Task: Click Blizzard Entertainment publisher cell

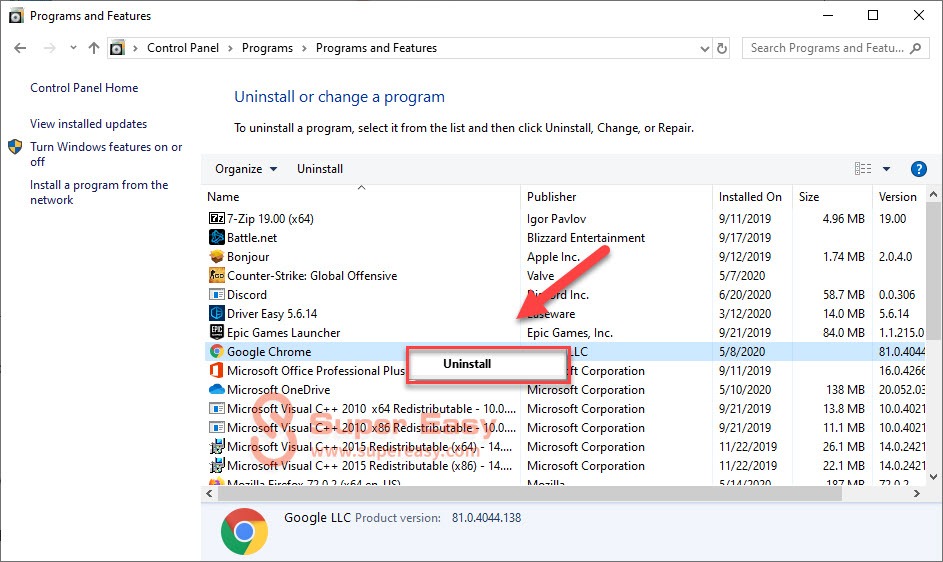Action: pyautogui.click(x=586, y=238)
